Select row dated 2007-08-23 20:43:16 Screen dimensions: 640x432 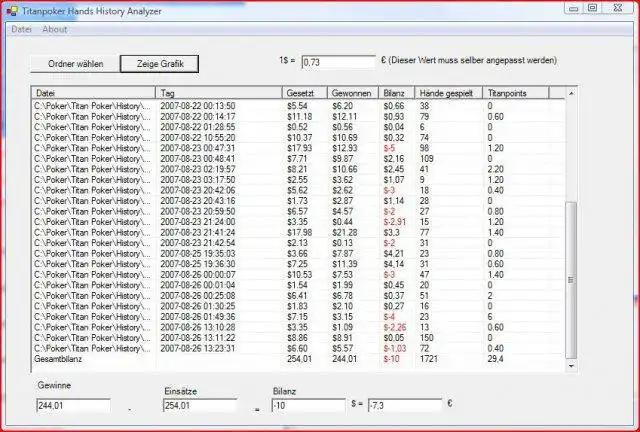tap(299, 201)
